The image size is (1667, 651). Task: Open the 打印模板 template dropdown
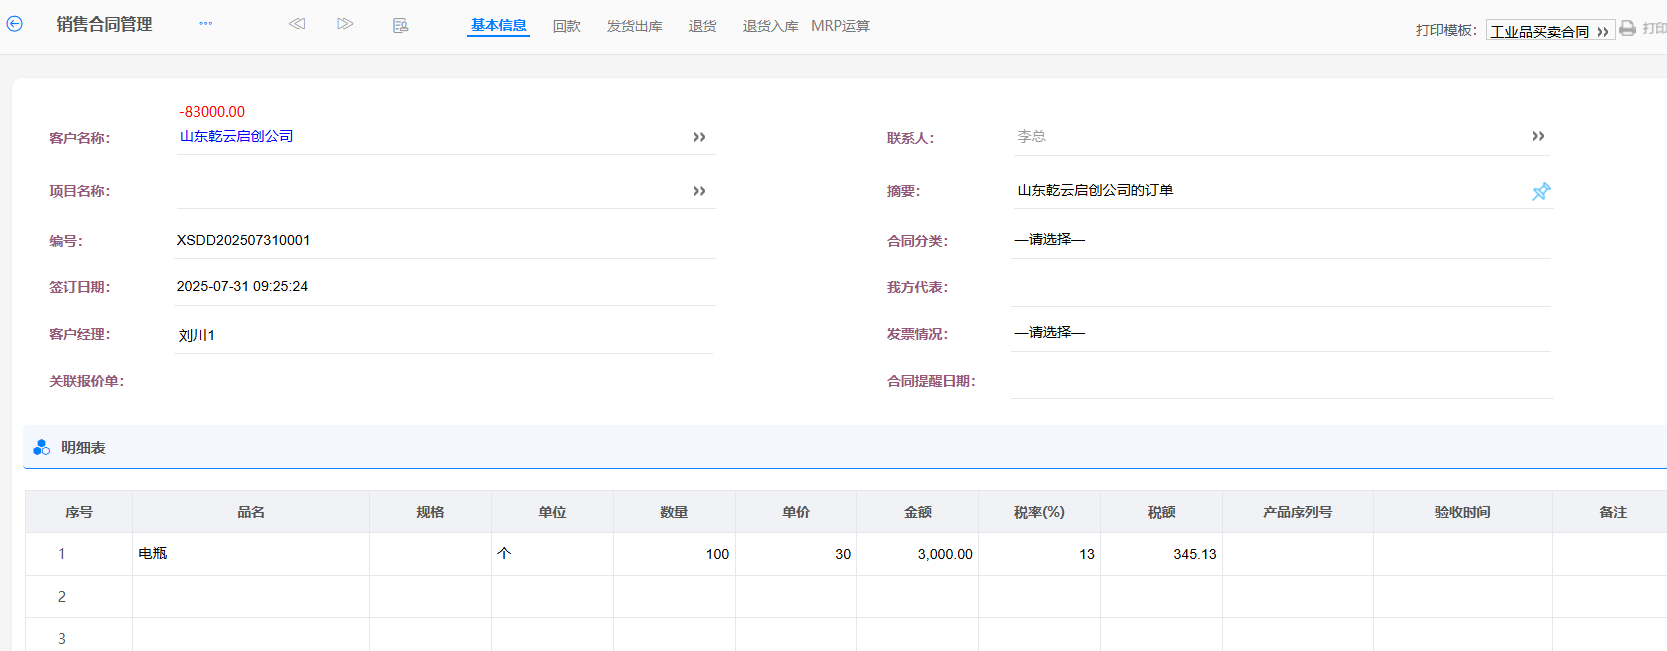click(x=1550, y=31)
